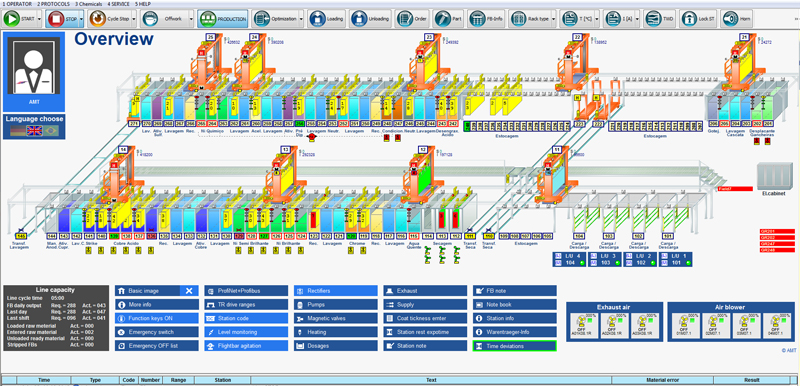Image resolution: width=800 pixels, height=386 pixels.
Task: Select the British flag language icon
Action: (35, 131)
